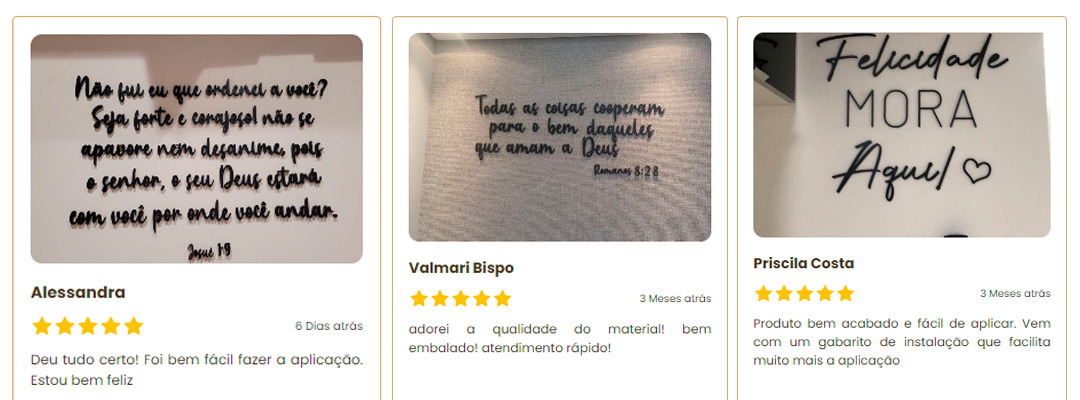Click '3 Meses atrás' on Valmari's review
The image size is (1080, 400).
676,299
